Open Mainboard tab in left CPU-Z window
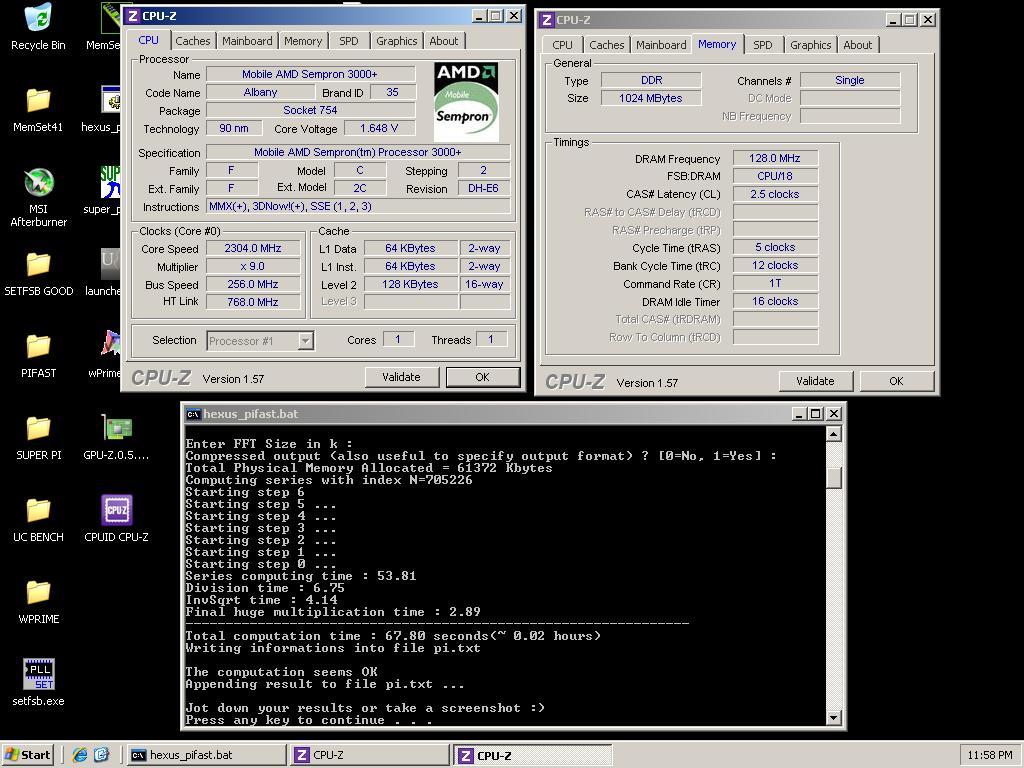 click(x=247, y=40)
